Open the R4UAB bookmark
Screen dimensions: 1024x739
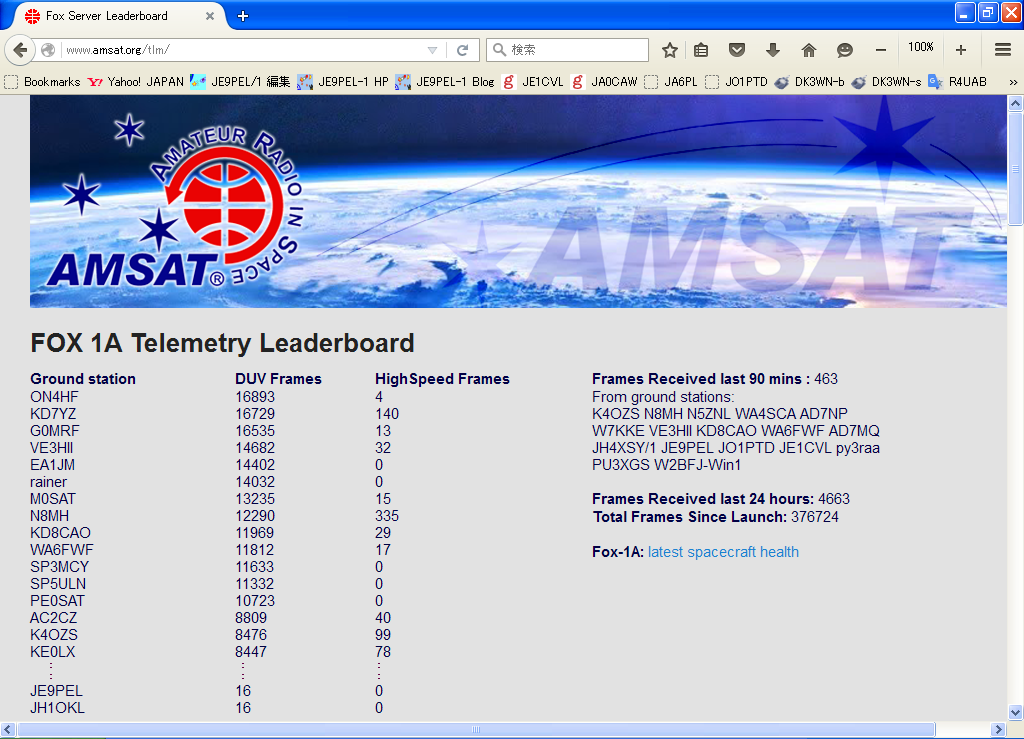957,82
